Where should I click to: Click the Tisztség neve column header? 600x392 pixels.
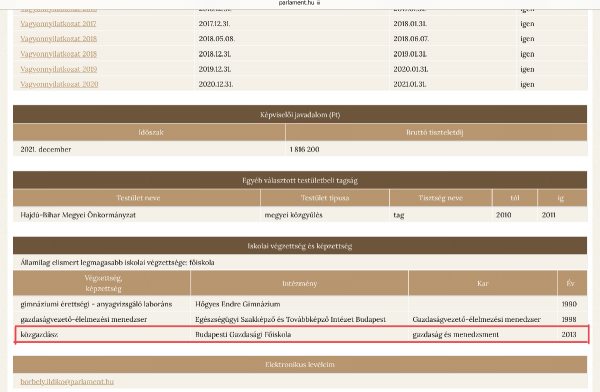pos(440,198)
